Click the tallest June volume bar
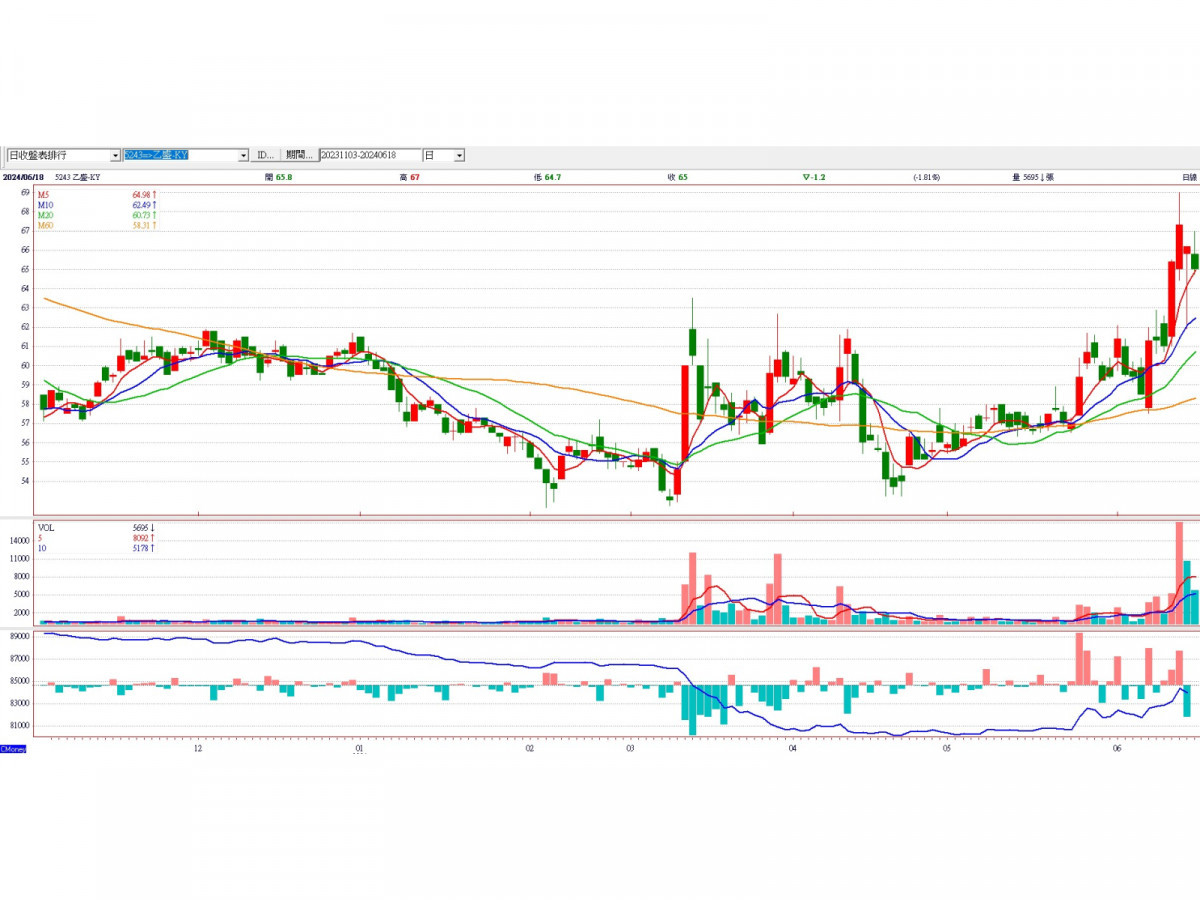Screen dimensions: 1200x900 (1179, 573)
